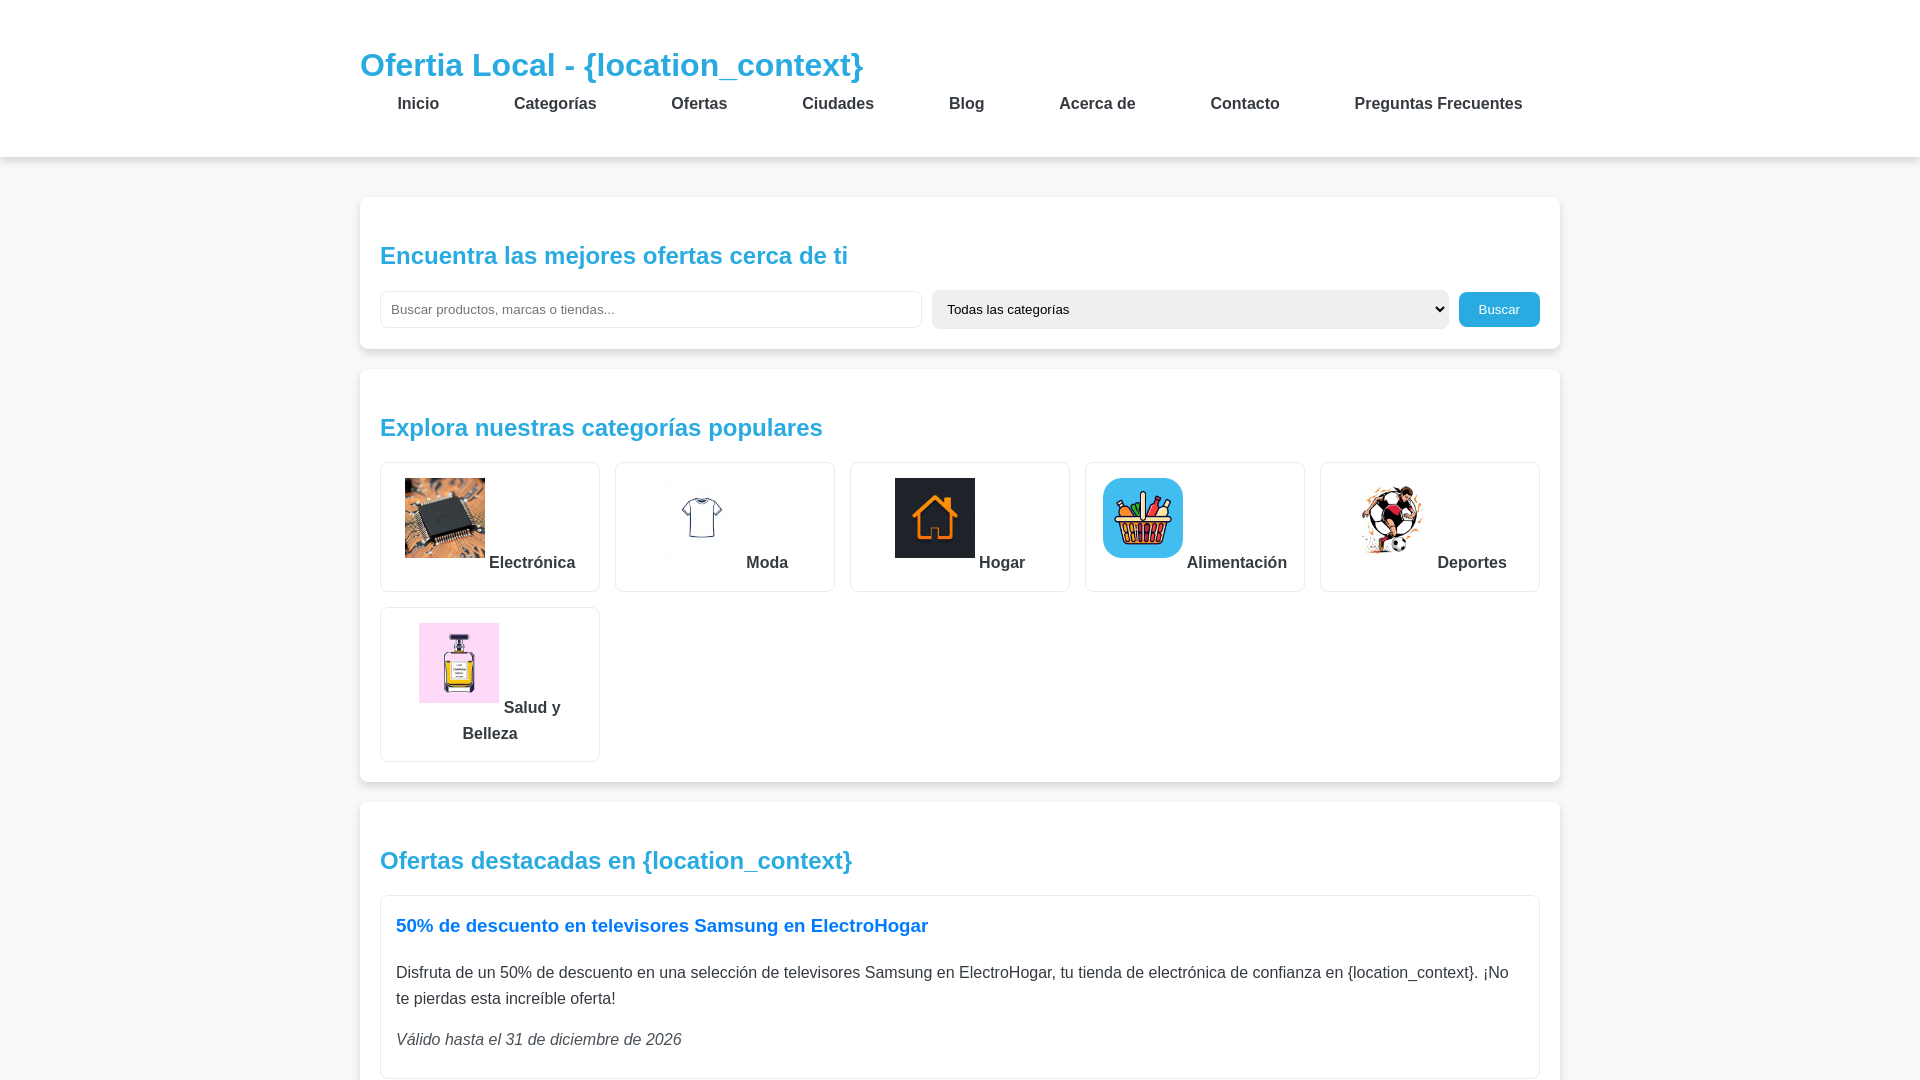
Task: Open the Deportes category label
Action: (x=1472, y=563)
